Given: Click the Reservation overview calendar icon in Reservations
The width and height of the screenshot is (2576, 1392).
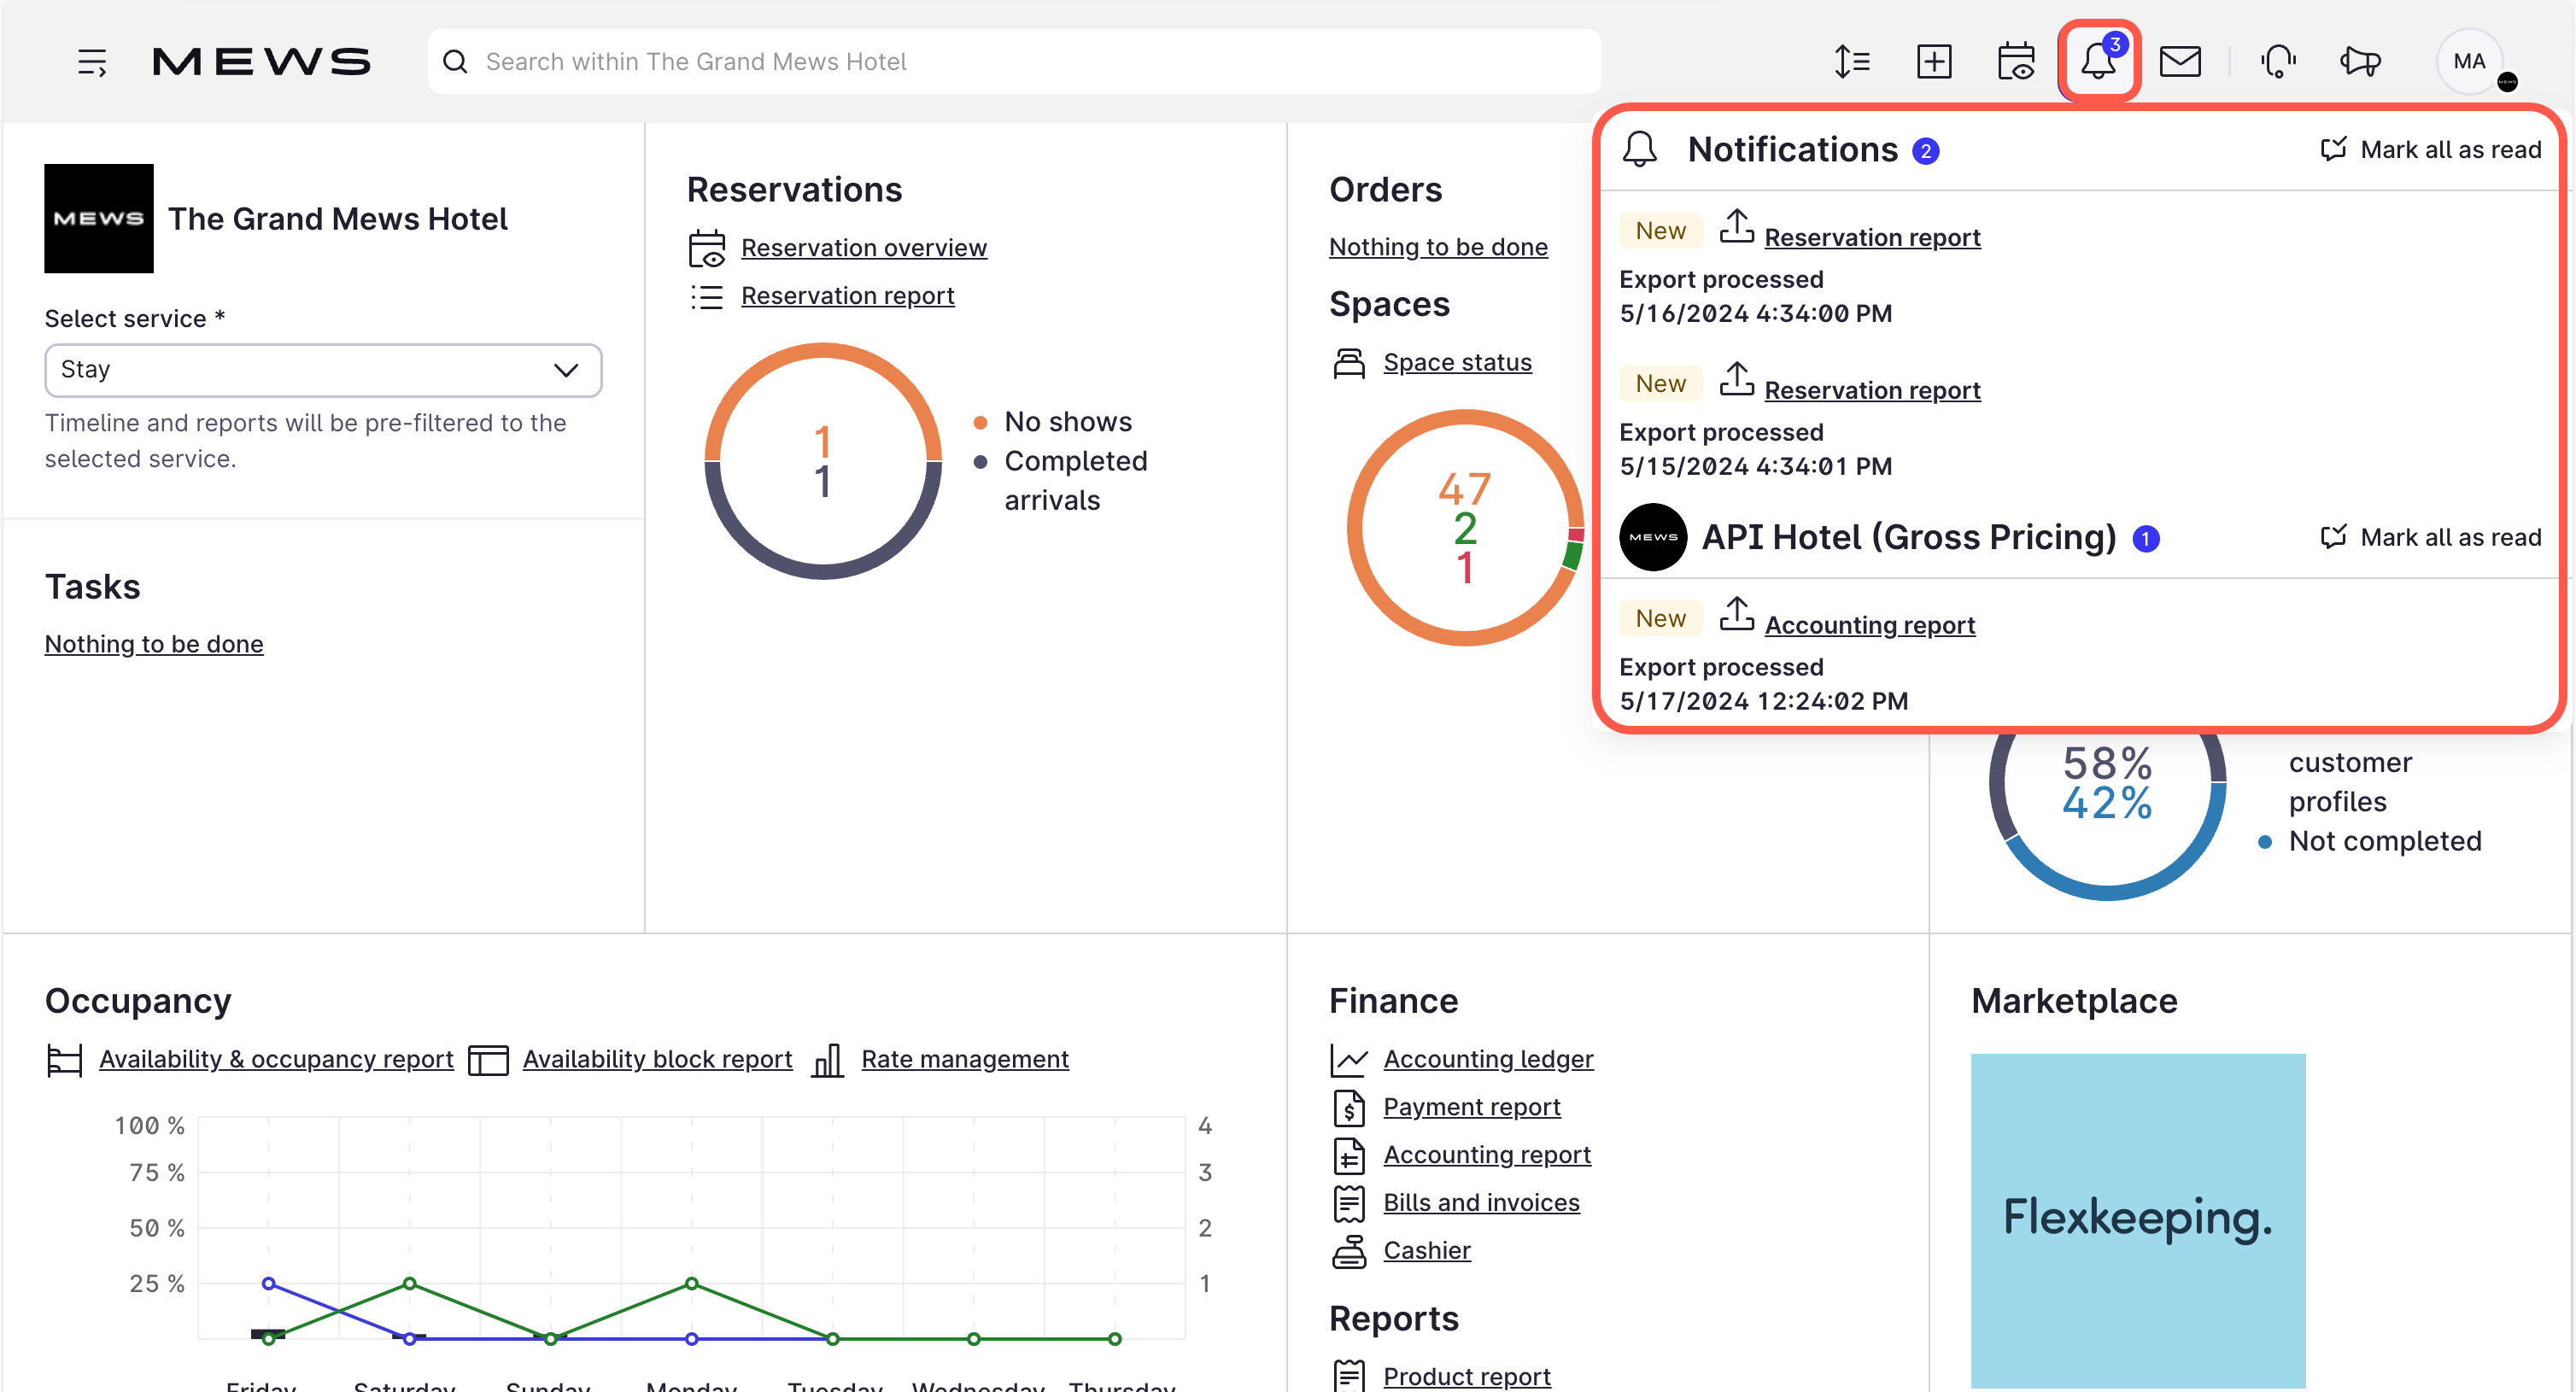Looking at the screenshot, I should [707, 248].
